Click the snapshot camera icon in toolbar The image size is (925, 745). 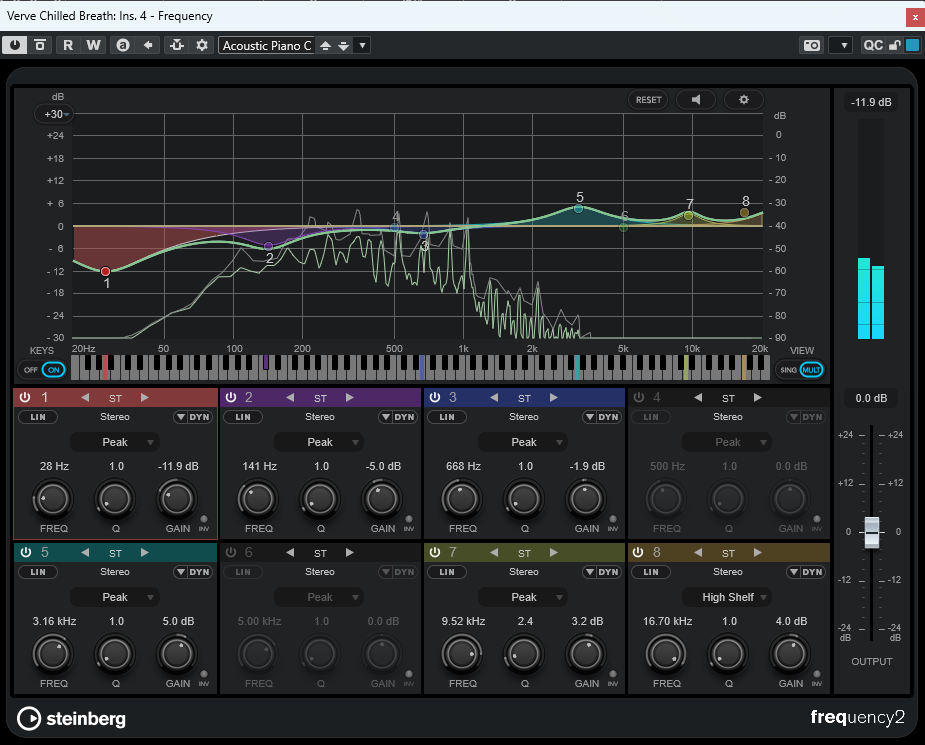tap(811, 45)
